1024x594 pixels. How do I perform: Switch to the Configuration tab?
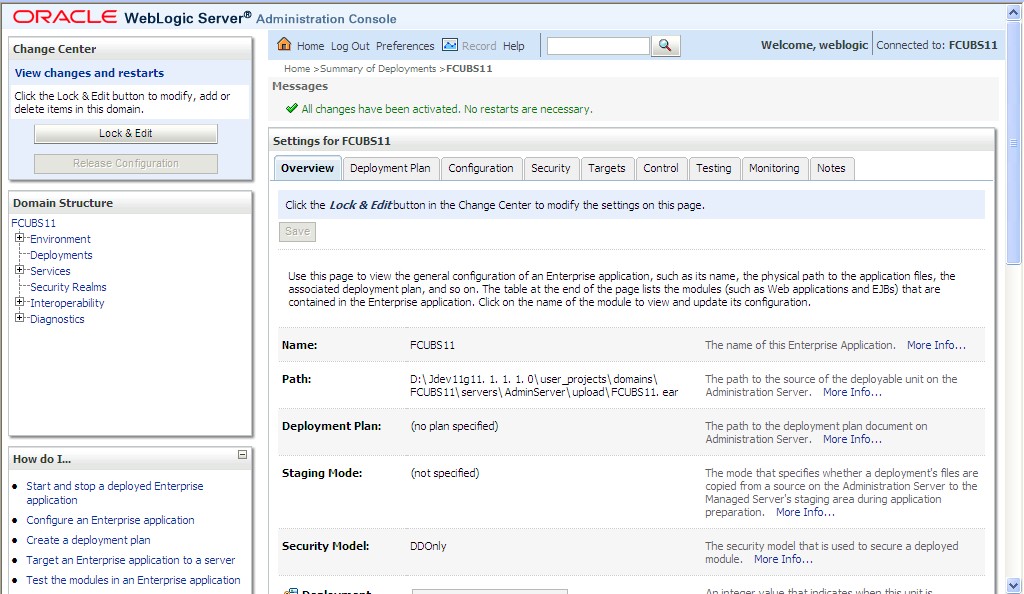tap(481, 168)
